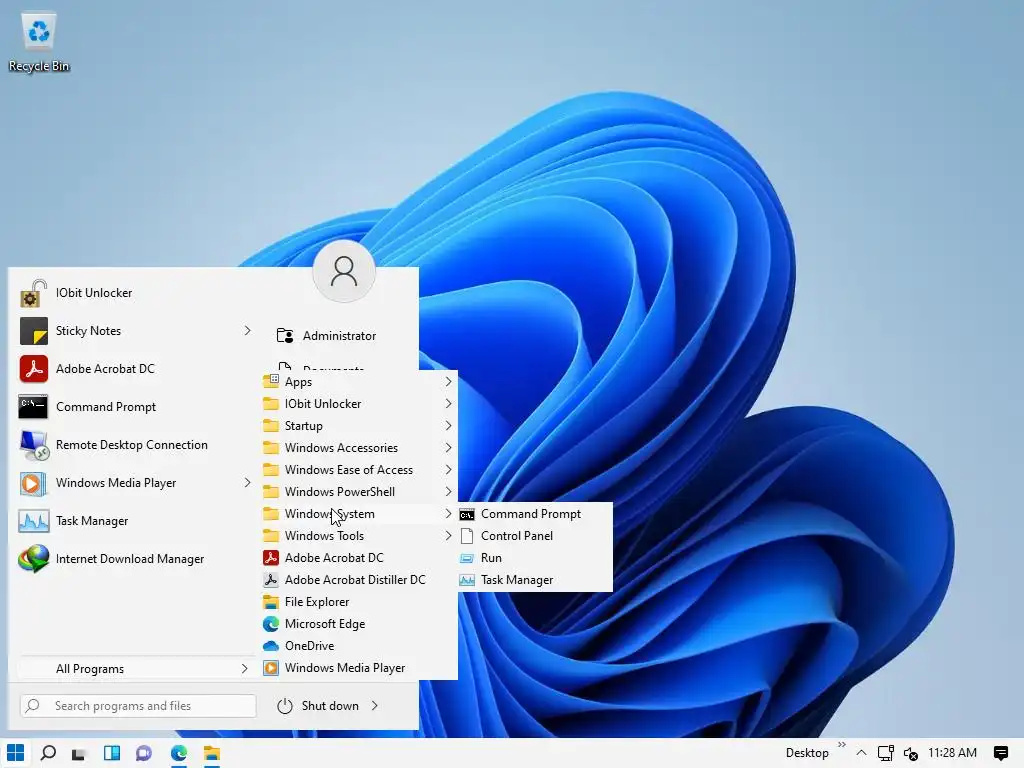Image resolution: width=1024 pixels, height=768 pixels.
Task: Launch Adobe Acrobat Distiller DC
Action: (x=358, y=580)
